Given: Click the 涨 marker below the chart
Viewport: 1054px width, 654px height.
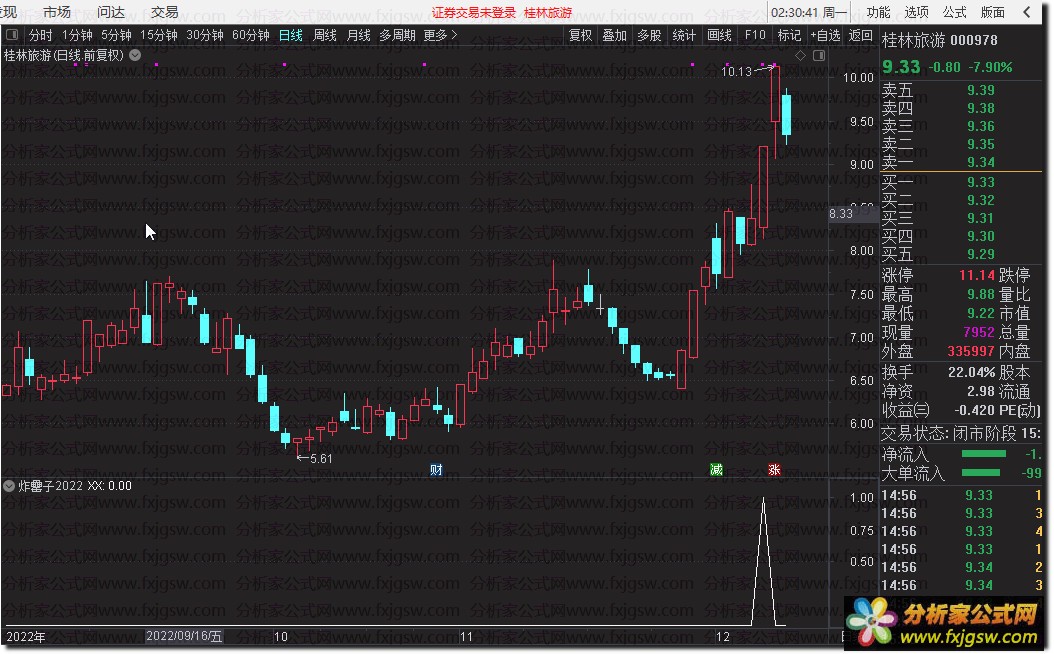Looking at the screenshot, I should [774, 470].
